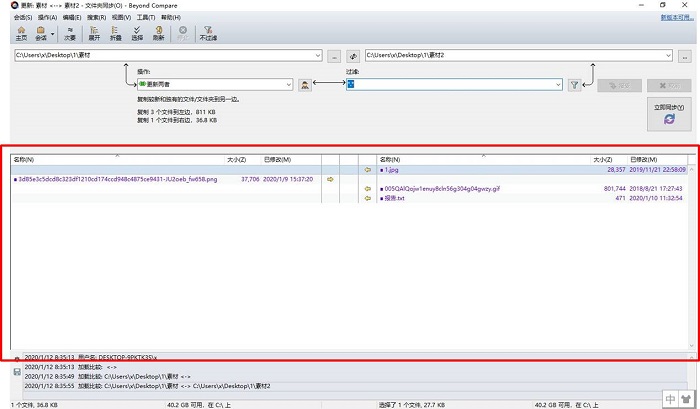Refresh the comparison with 刷新 icon
Viewport: 700px width, 409px height.
(158, 32)
